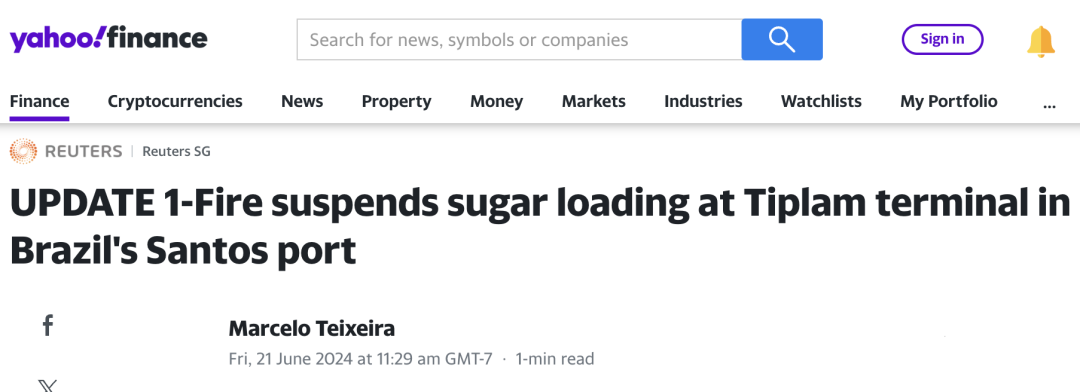Open the Property section
This screenshot has height=392, width=1080.
tap(396, 101)
